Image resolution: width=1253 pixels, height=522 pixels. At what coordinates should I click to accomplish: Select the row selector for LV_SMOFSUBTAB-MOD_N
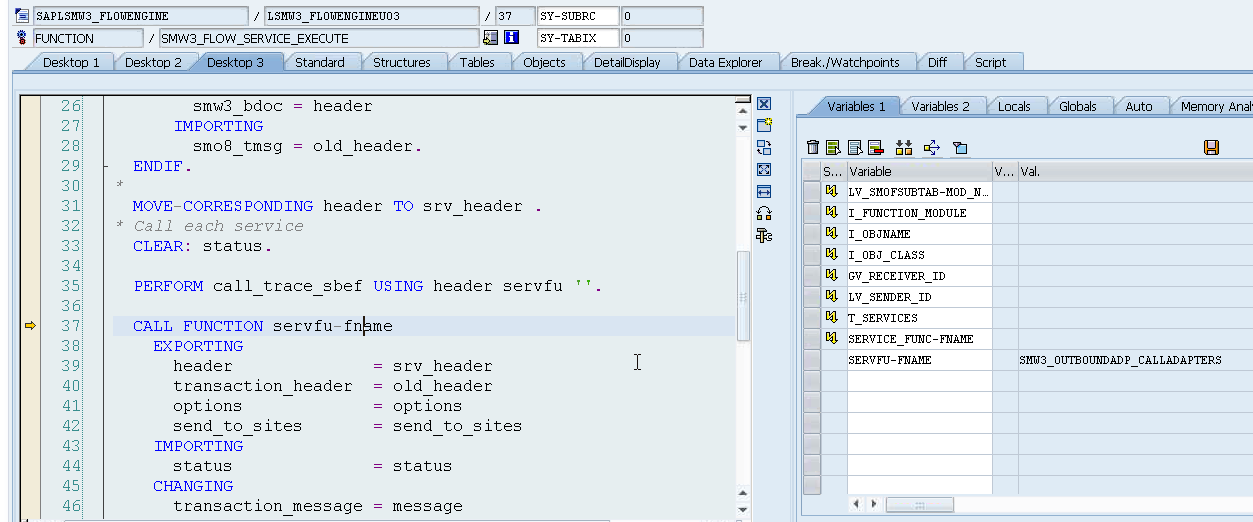click(x=812, y=191)
